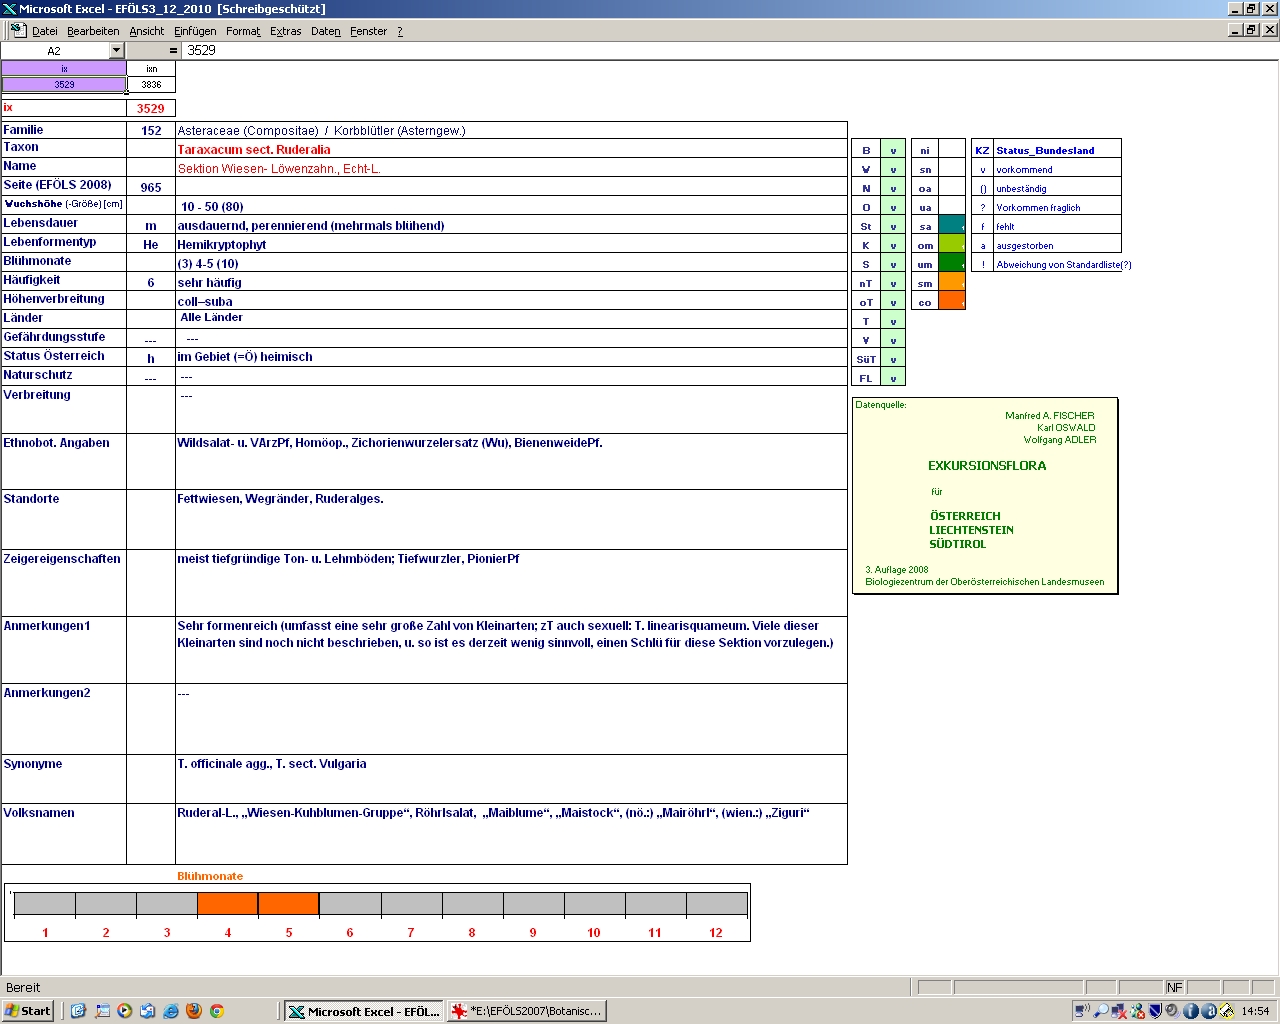Click the orange month 5 bar segment
This screenshot has height=1024, width=1280.
coord(289,904)
